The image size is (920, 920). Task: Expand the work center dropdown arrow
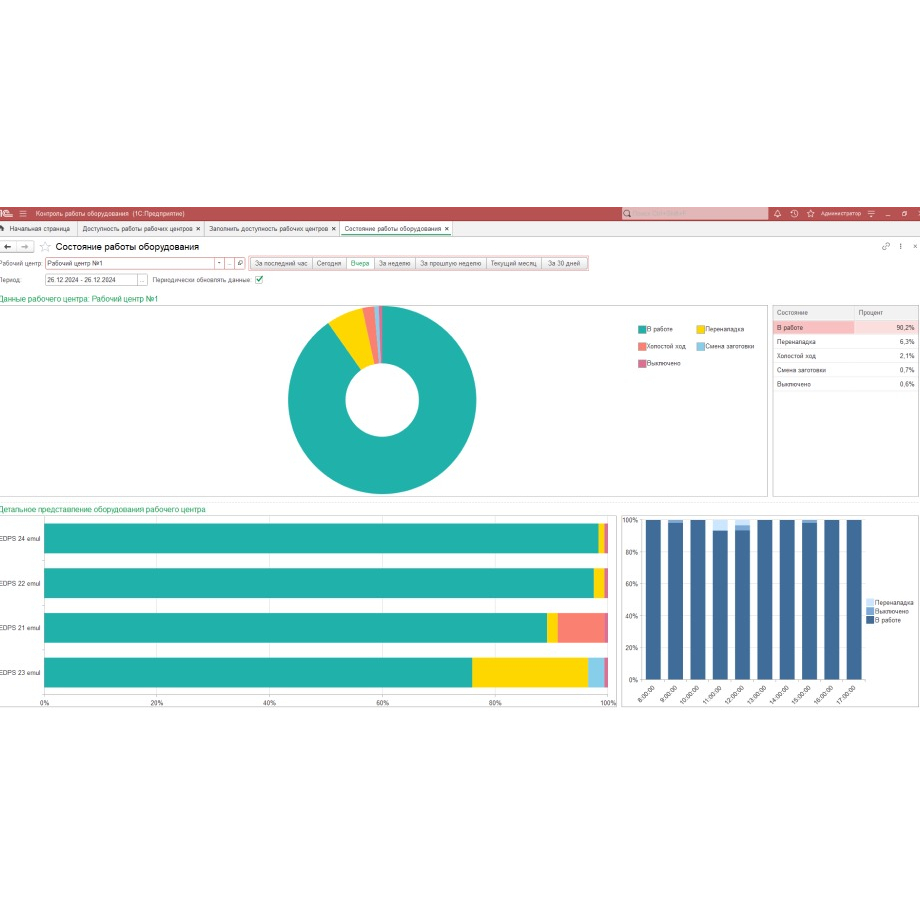point(218,263)
